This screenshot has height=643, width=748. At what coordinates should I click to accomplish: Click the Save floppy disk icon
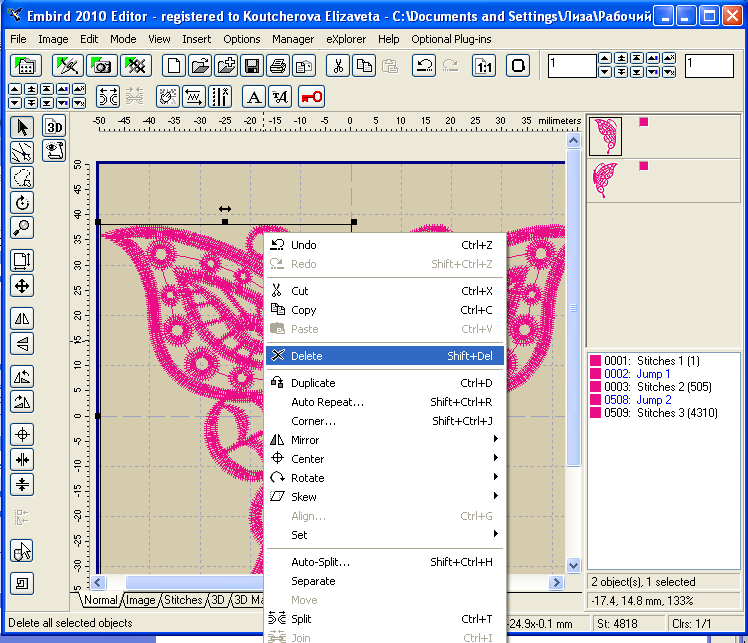[x=252, y=66]
